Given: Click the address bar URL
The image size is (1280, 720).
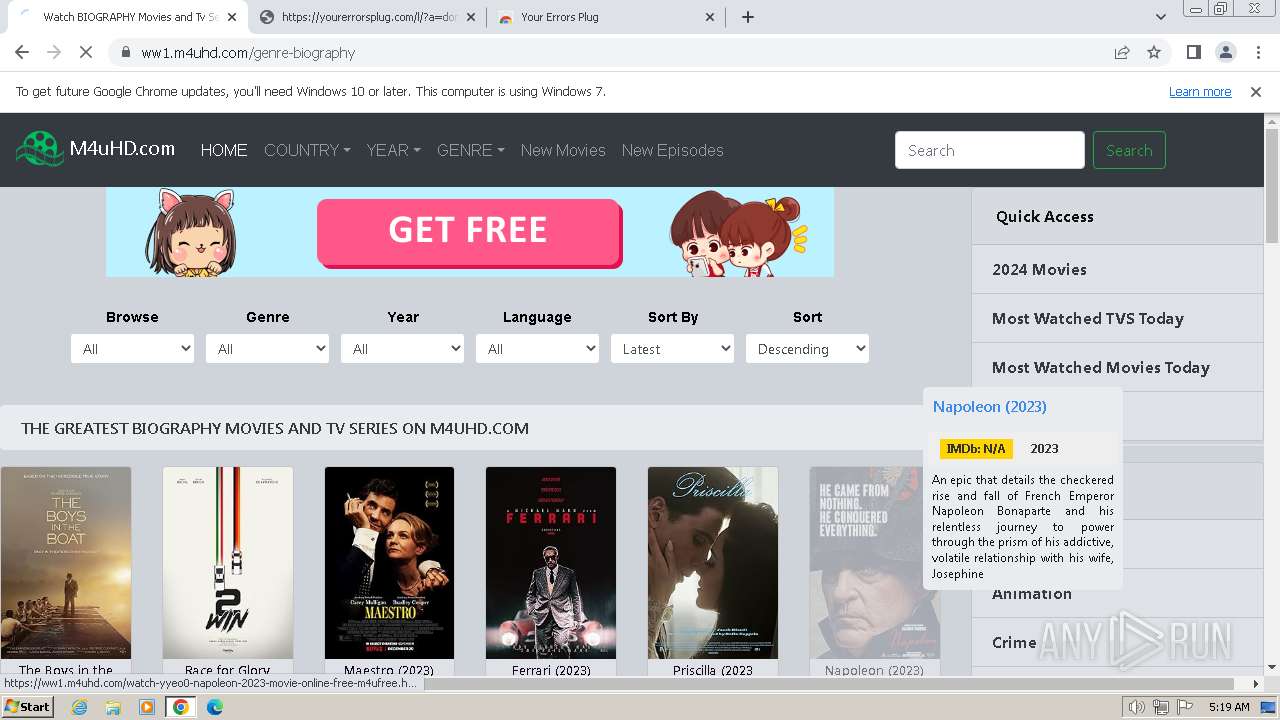Looking at the screenshot, I should coord(248,52).
